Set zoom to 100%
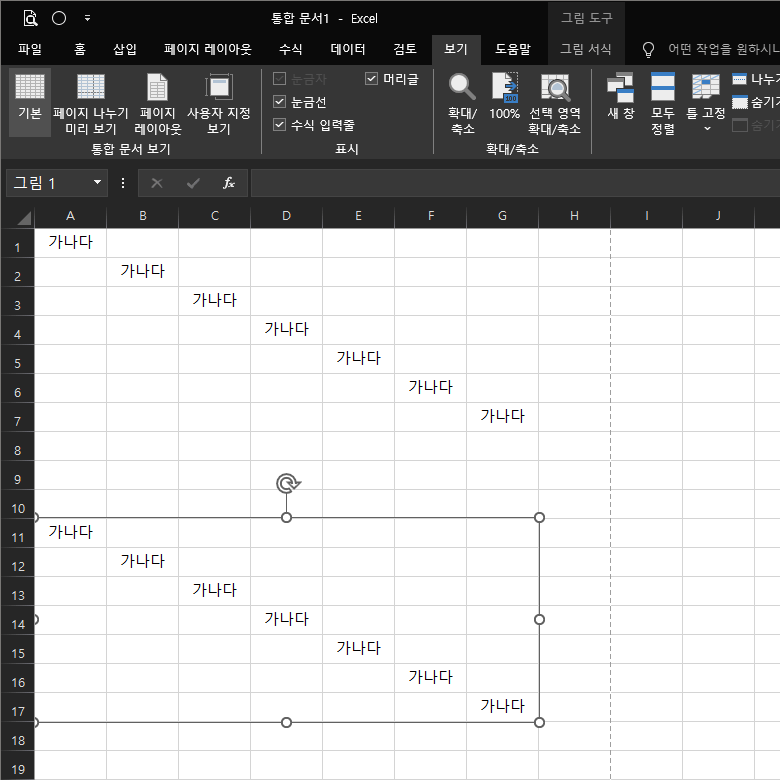The height and width of the screenshot is (780, 780). coord(504,98)
